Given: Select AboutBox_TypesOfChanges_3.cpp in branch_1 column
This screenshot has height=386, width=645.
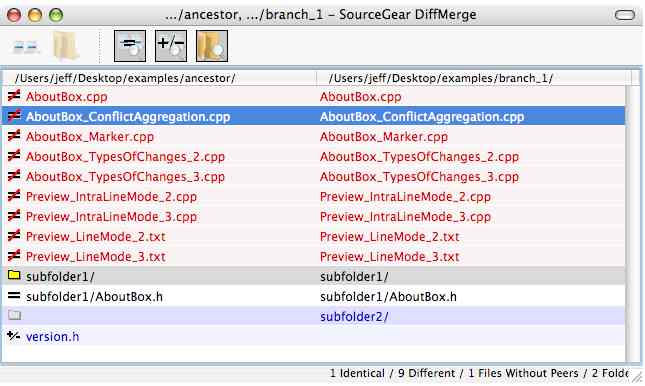Looking at the screenshot, I should point(420,177).
